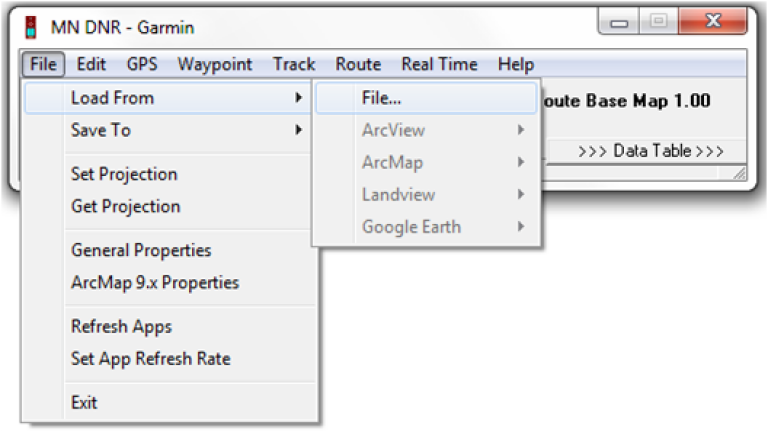Choose Set App Refresh Rate

(x=167, y=359)
